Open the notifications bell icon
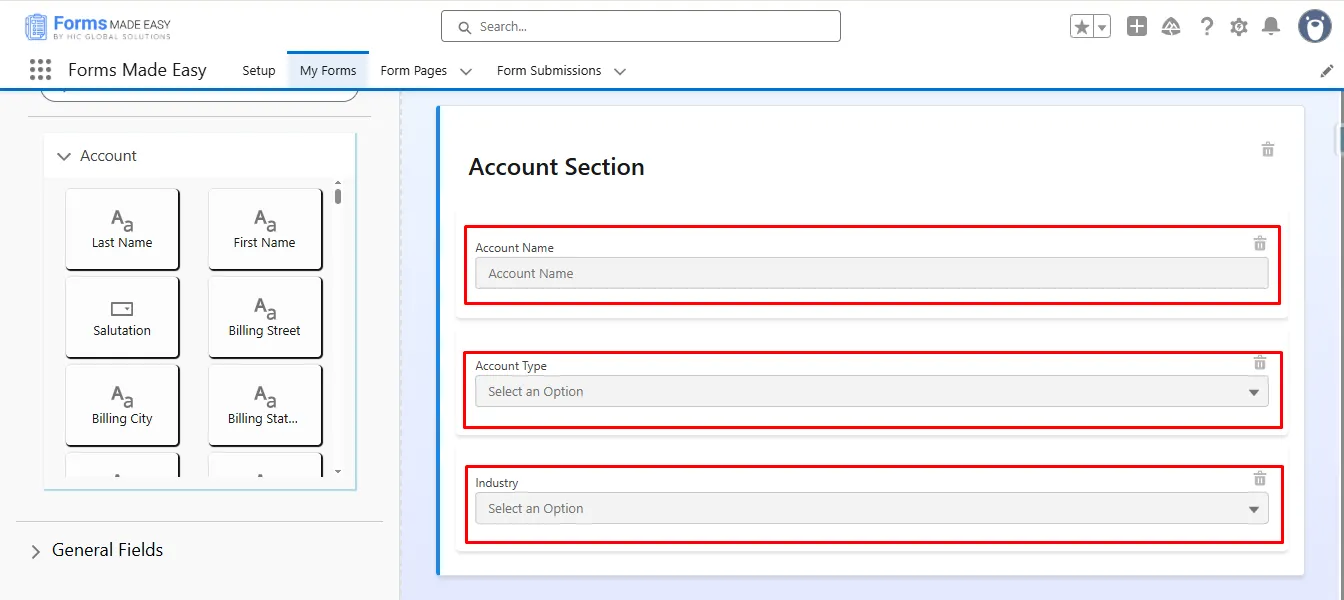Viewport: 1344px width, 600px height. 1271,27
